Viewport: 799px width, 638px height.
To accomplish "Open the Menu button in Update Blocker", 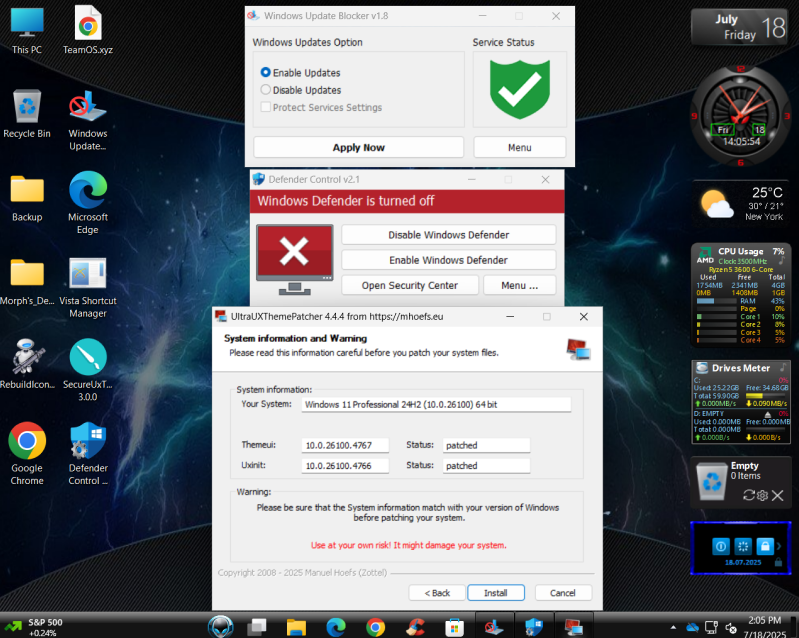I will tap(520, 147).
